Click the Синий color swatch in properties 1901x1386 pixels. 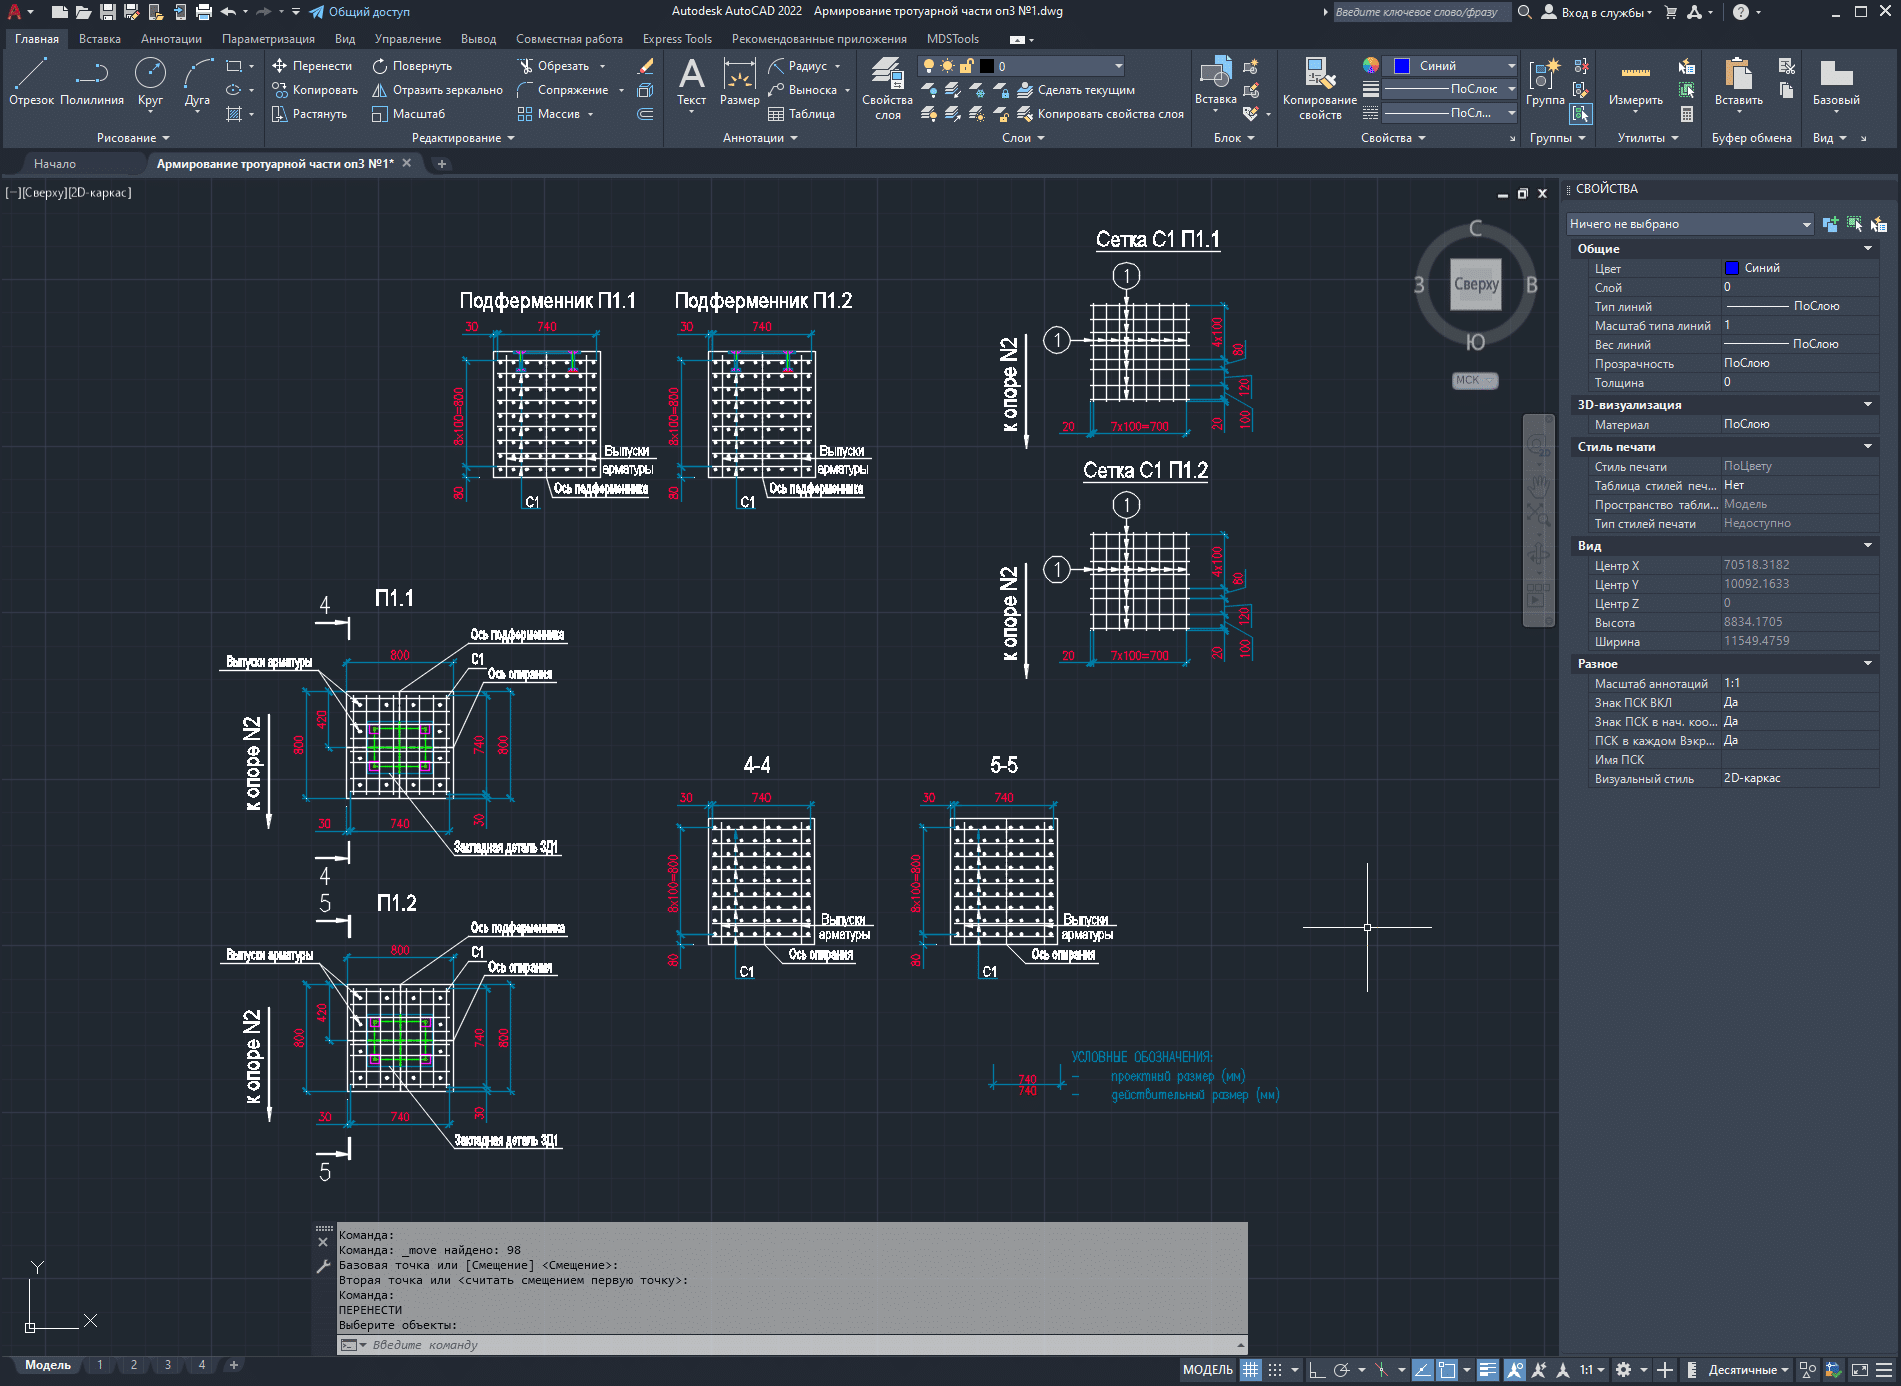click(x=1731, y=268)
